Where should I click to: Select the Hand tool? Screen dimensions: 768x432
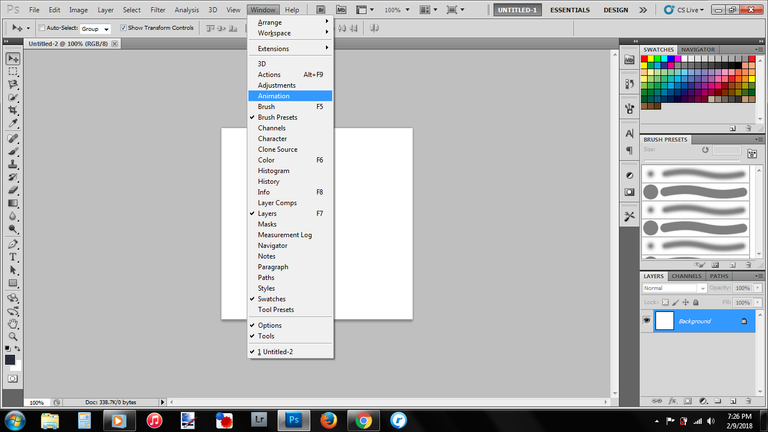click(x=13, y=324)
